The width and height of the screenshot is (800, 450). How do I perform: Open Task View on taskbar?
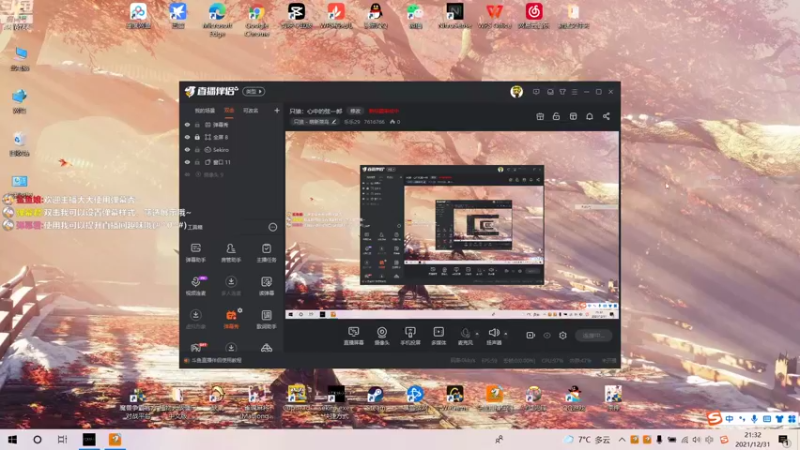62,439
